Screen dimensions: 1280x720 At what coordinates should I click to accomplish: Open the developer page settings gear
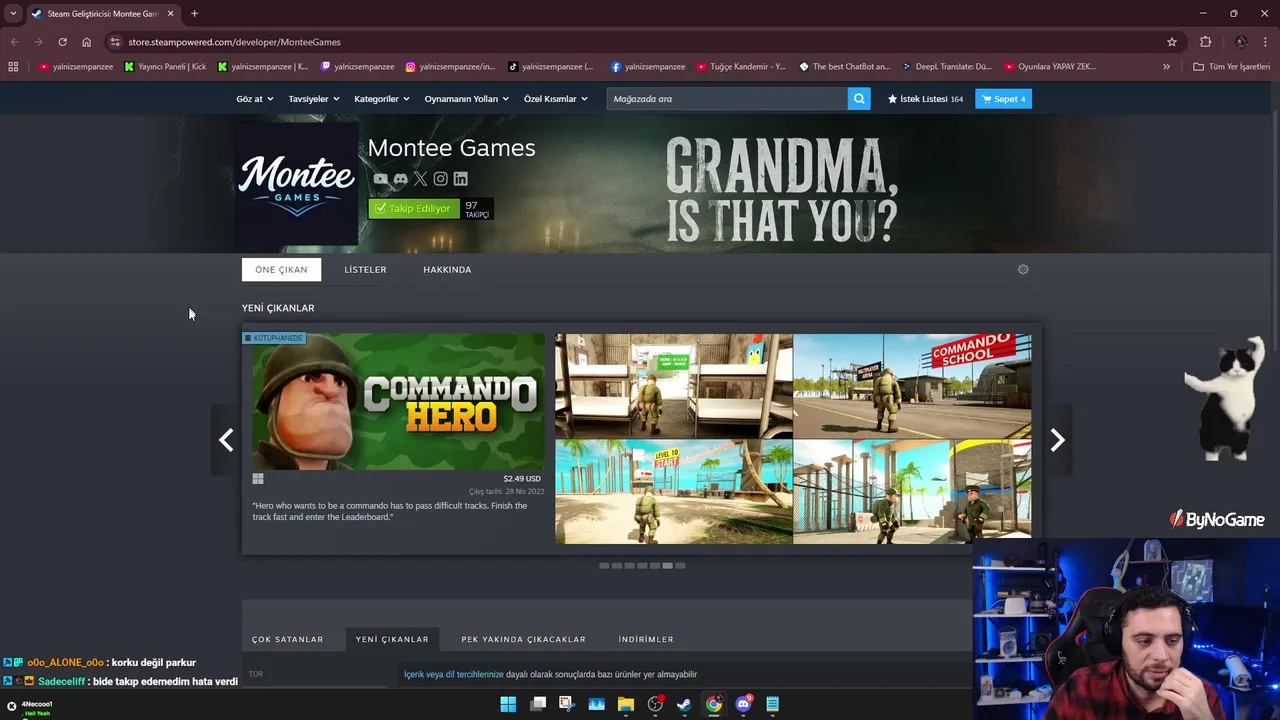coord(1023,269)
